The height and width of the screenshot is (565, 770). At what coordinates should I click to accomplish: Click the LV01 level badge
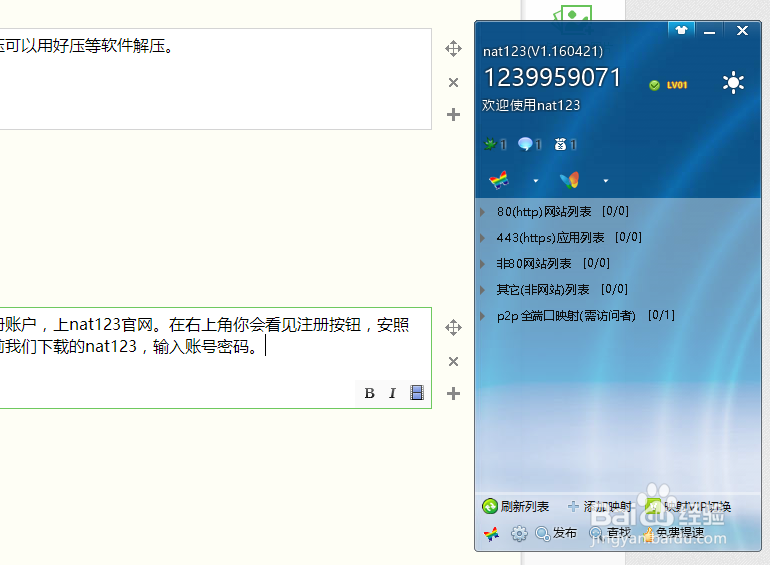click(677, 85)
